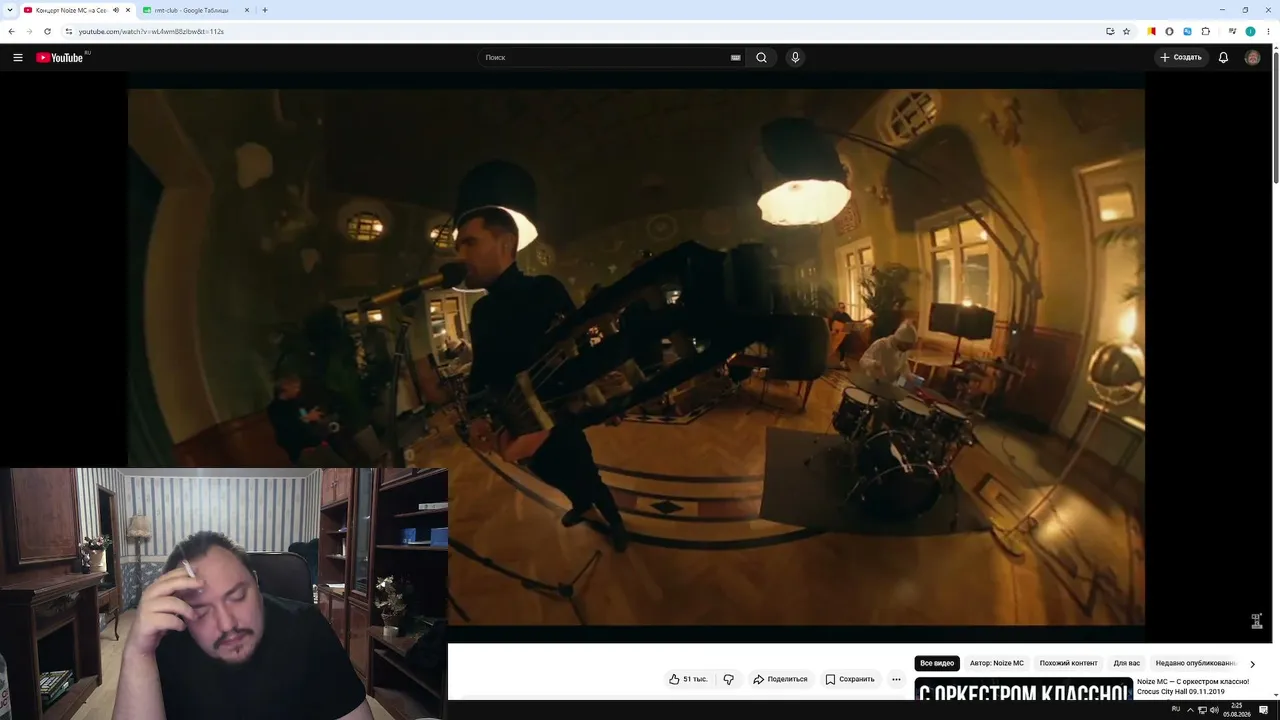1280x720 pixels.
Task: Open the YouTube account avatar menu
Action: pyautogui.click(x=1252, y=58)
